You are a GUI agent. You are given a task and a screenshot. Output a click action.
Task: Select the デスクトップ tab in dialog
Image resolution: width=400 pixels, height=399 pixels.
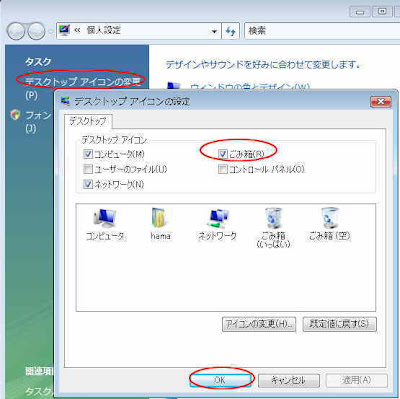point(88,121)
